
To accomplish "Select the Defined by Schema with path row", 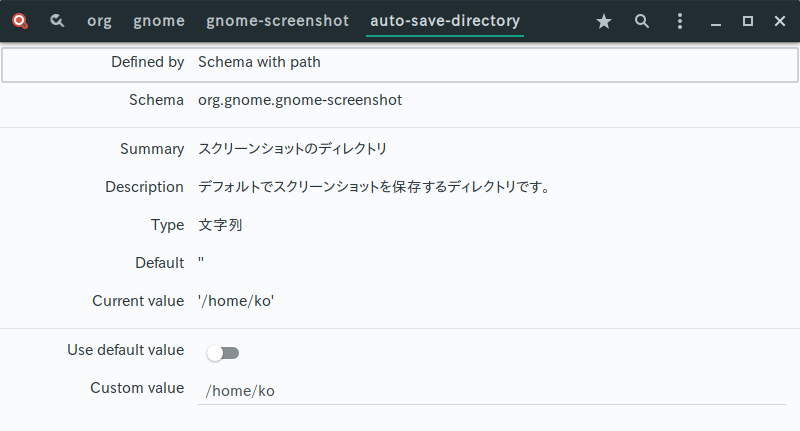I will point(400,64).
